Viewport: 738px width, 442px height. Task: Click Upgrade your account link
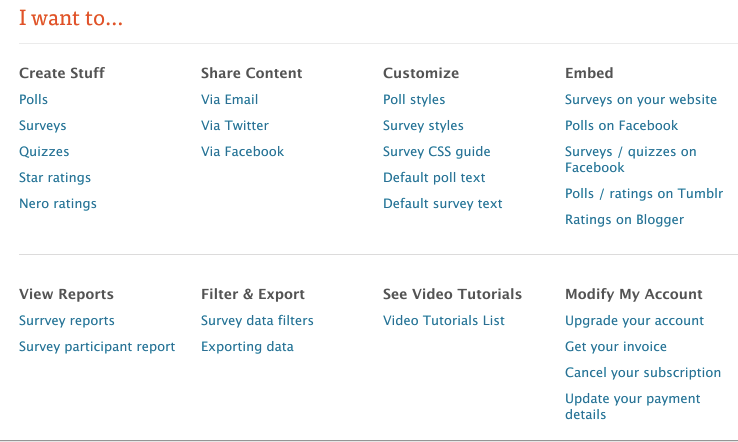[x=634, y=321]
